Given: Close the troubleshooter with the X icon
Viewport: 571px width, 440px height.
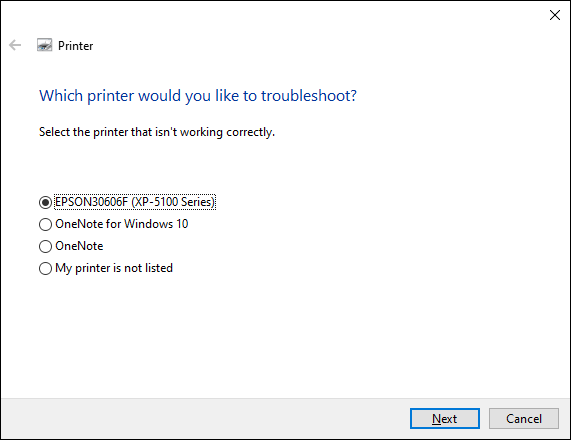Looking at the screenshot, I should pos(555,15).
